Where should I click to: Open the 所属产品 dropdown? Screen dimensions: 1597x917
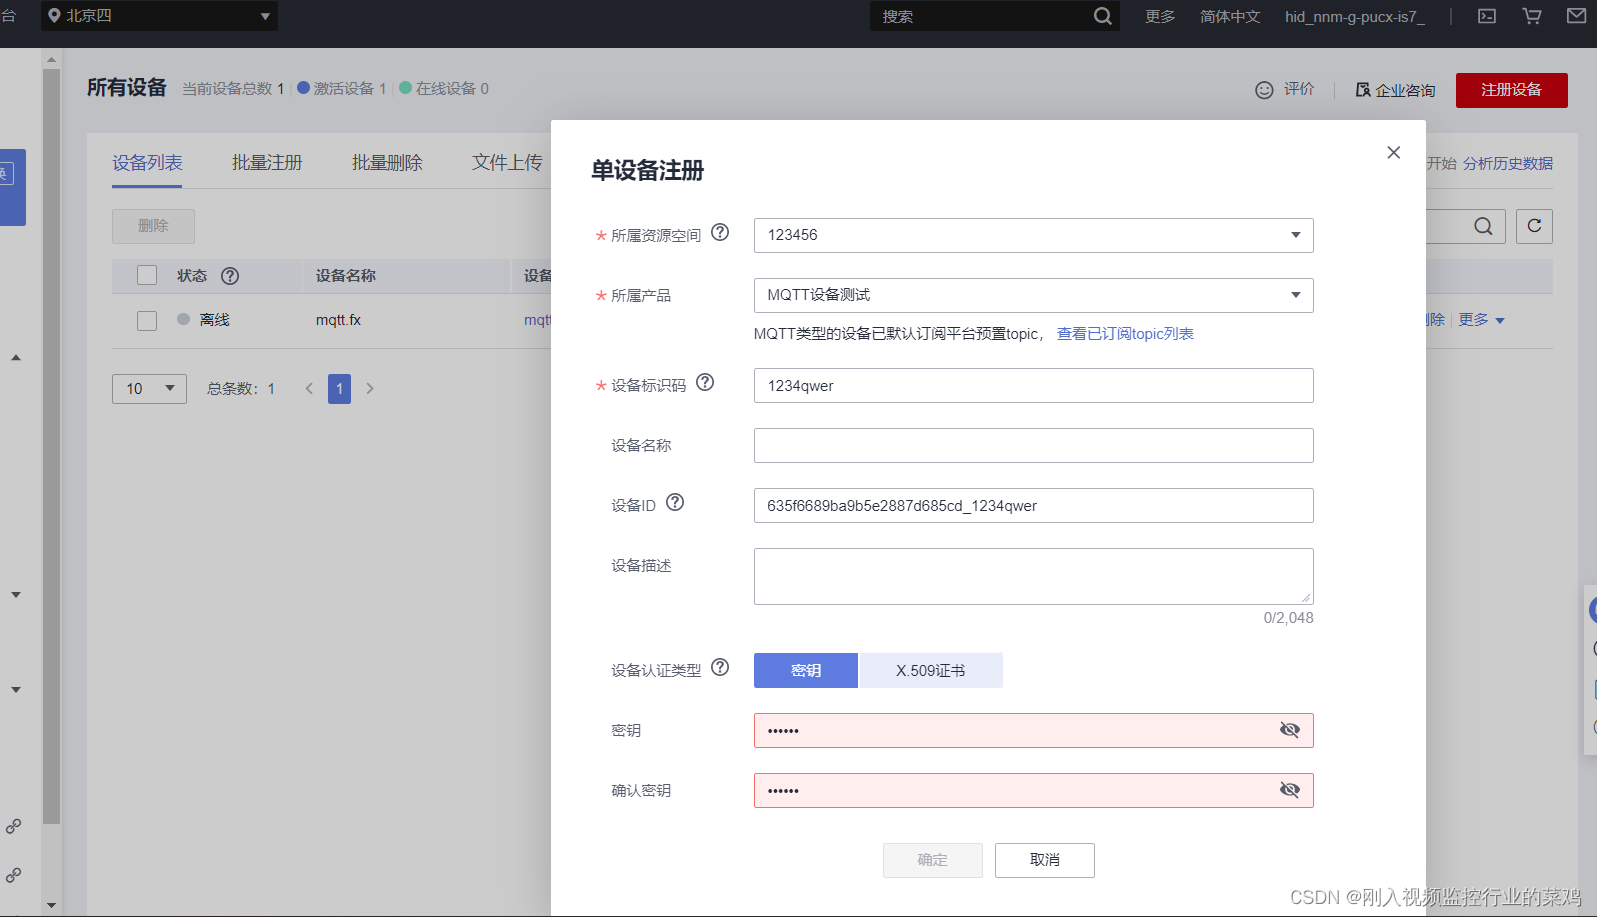click(x=1033, y=295)
